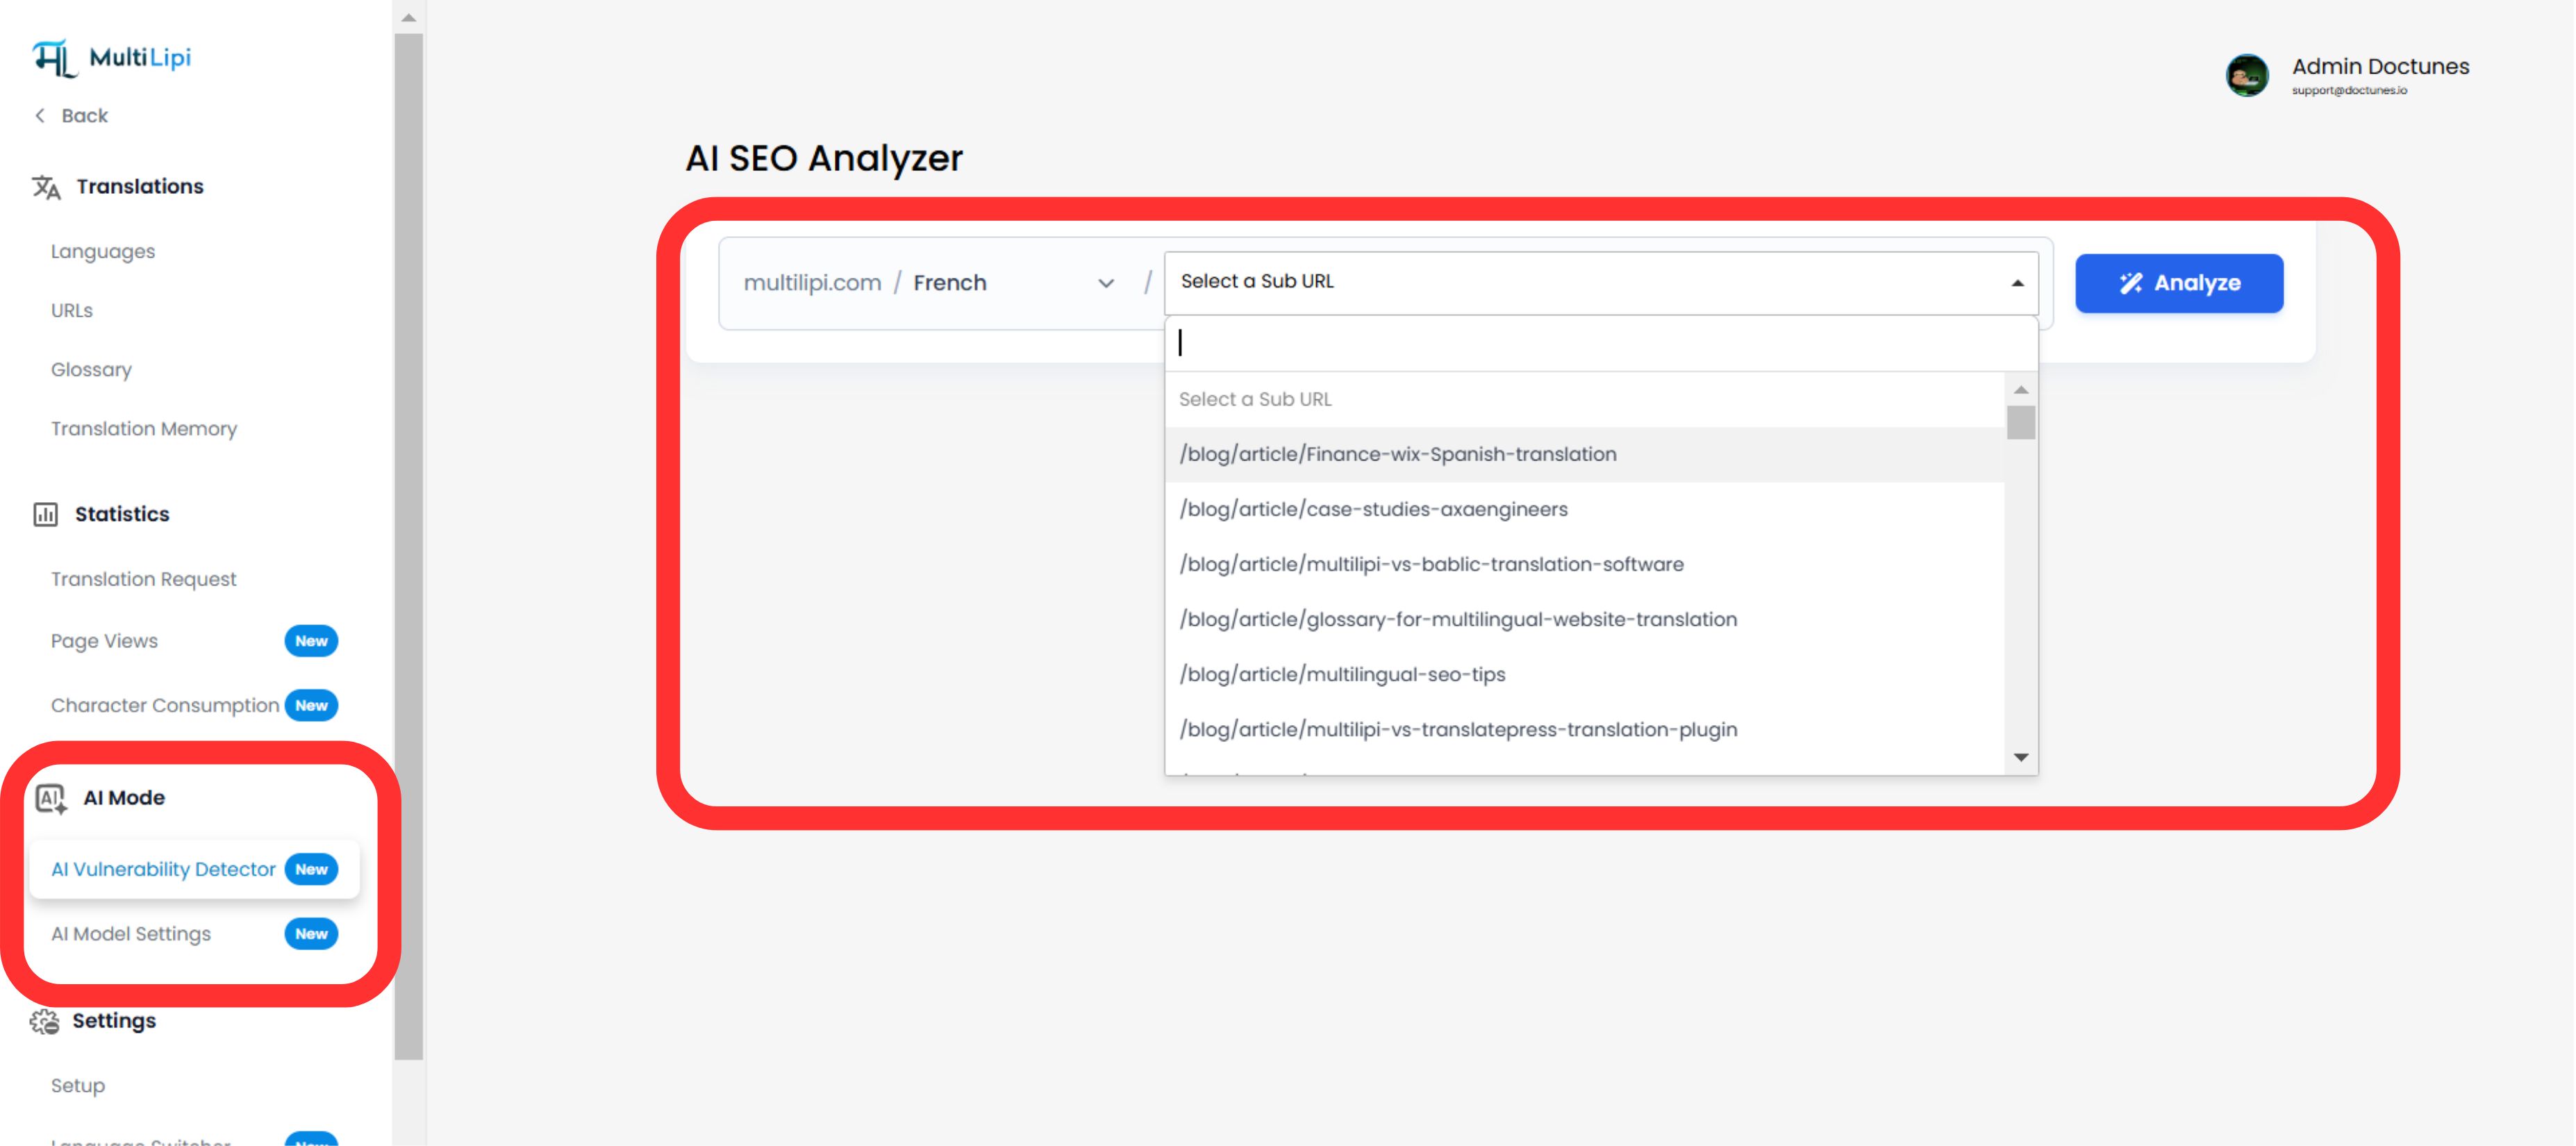Image resolution: width=2576 pixels, height=1146 pixels.
Task: Click the Translations section heading
Action: (x=140, y=186)
